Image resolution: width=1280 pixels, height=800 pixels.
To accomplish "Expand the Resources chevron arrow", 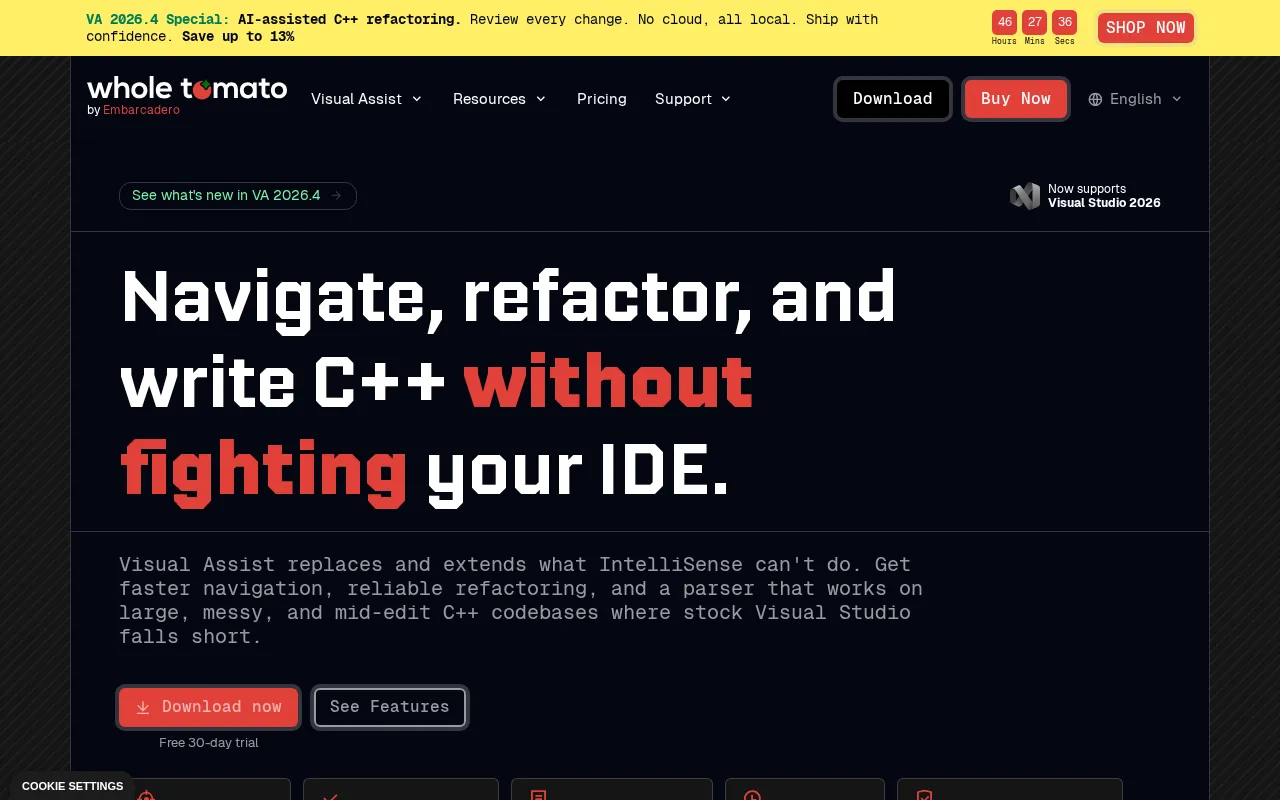I will (541, 99).
